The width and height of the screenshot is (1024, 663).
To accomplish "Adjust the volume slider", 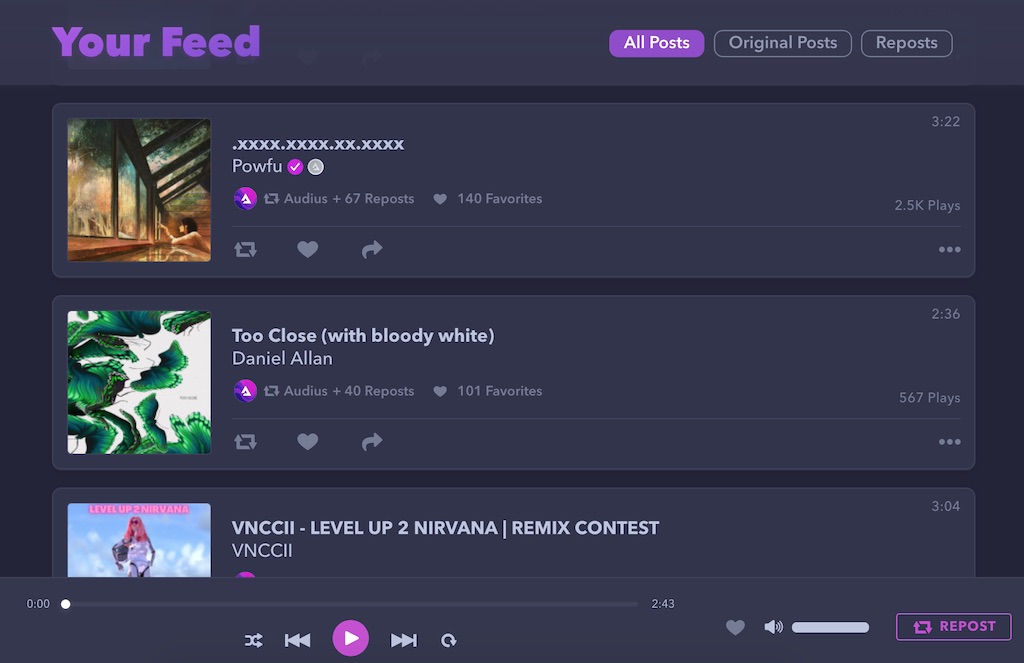I will (x=830, y=627).
